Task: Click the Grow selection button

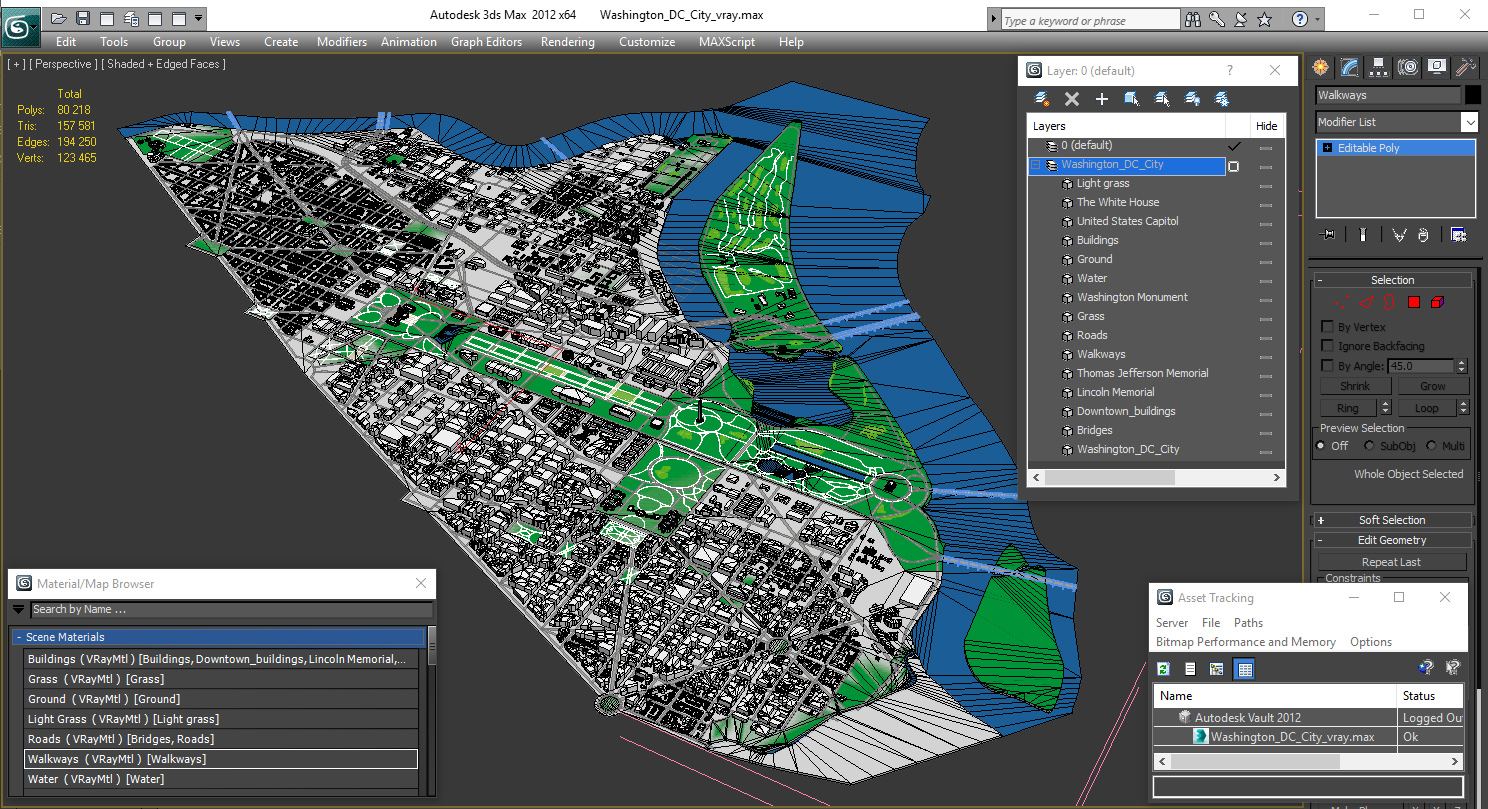Action: (x=1432, y=386)
